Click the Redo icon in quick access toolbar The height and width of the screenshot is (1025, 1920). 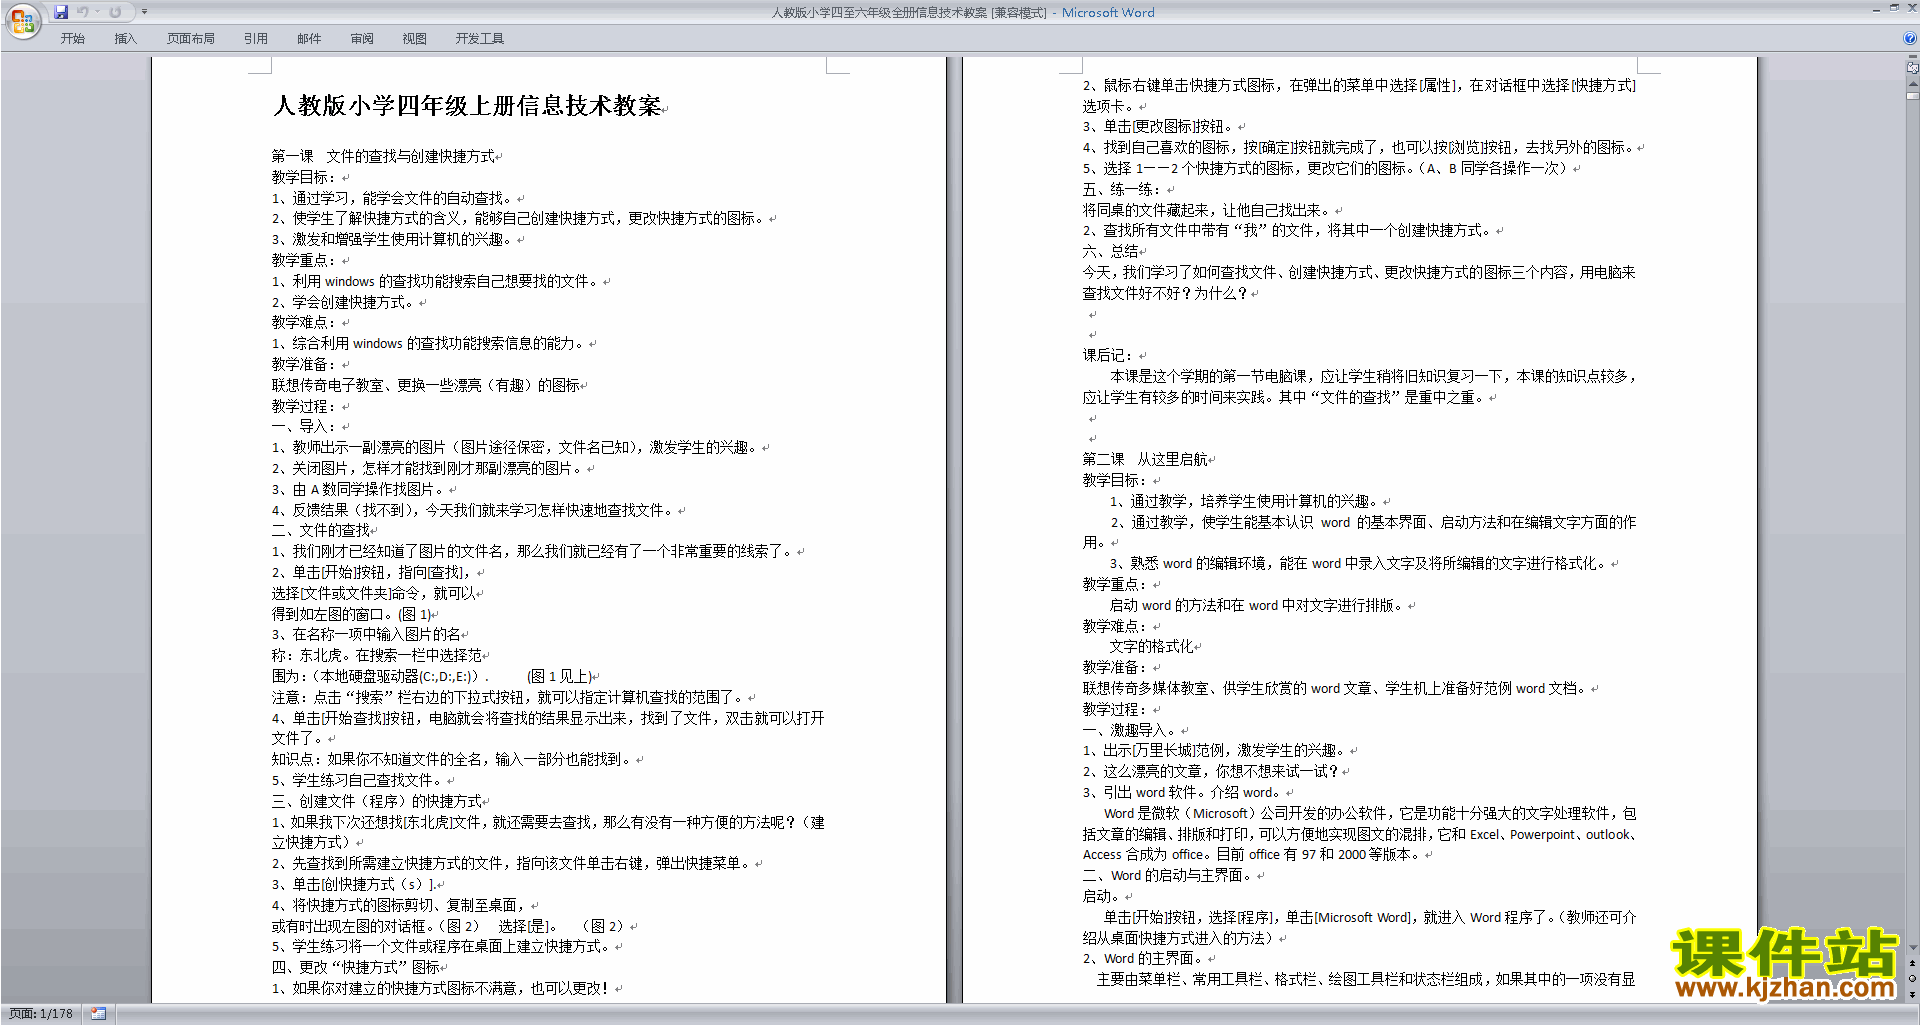click(115, 12)
